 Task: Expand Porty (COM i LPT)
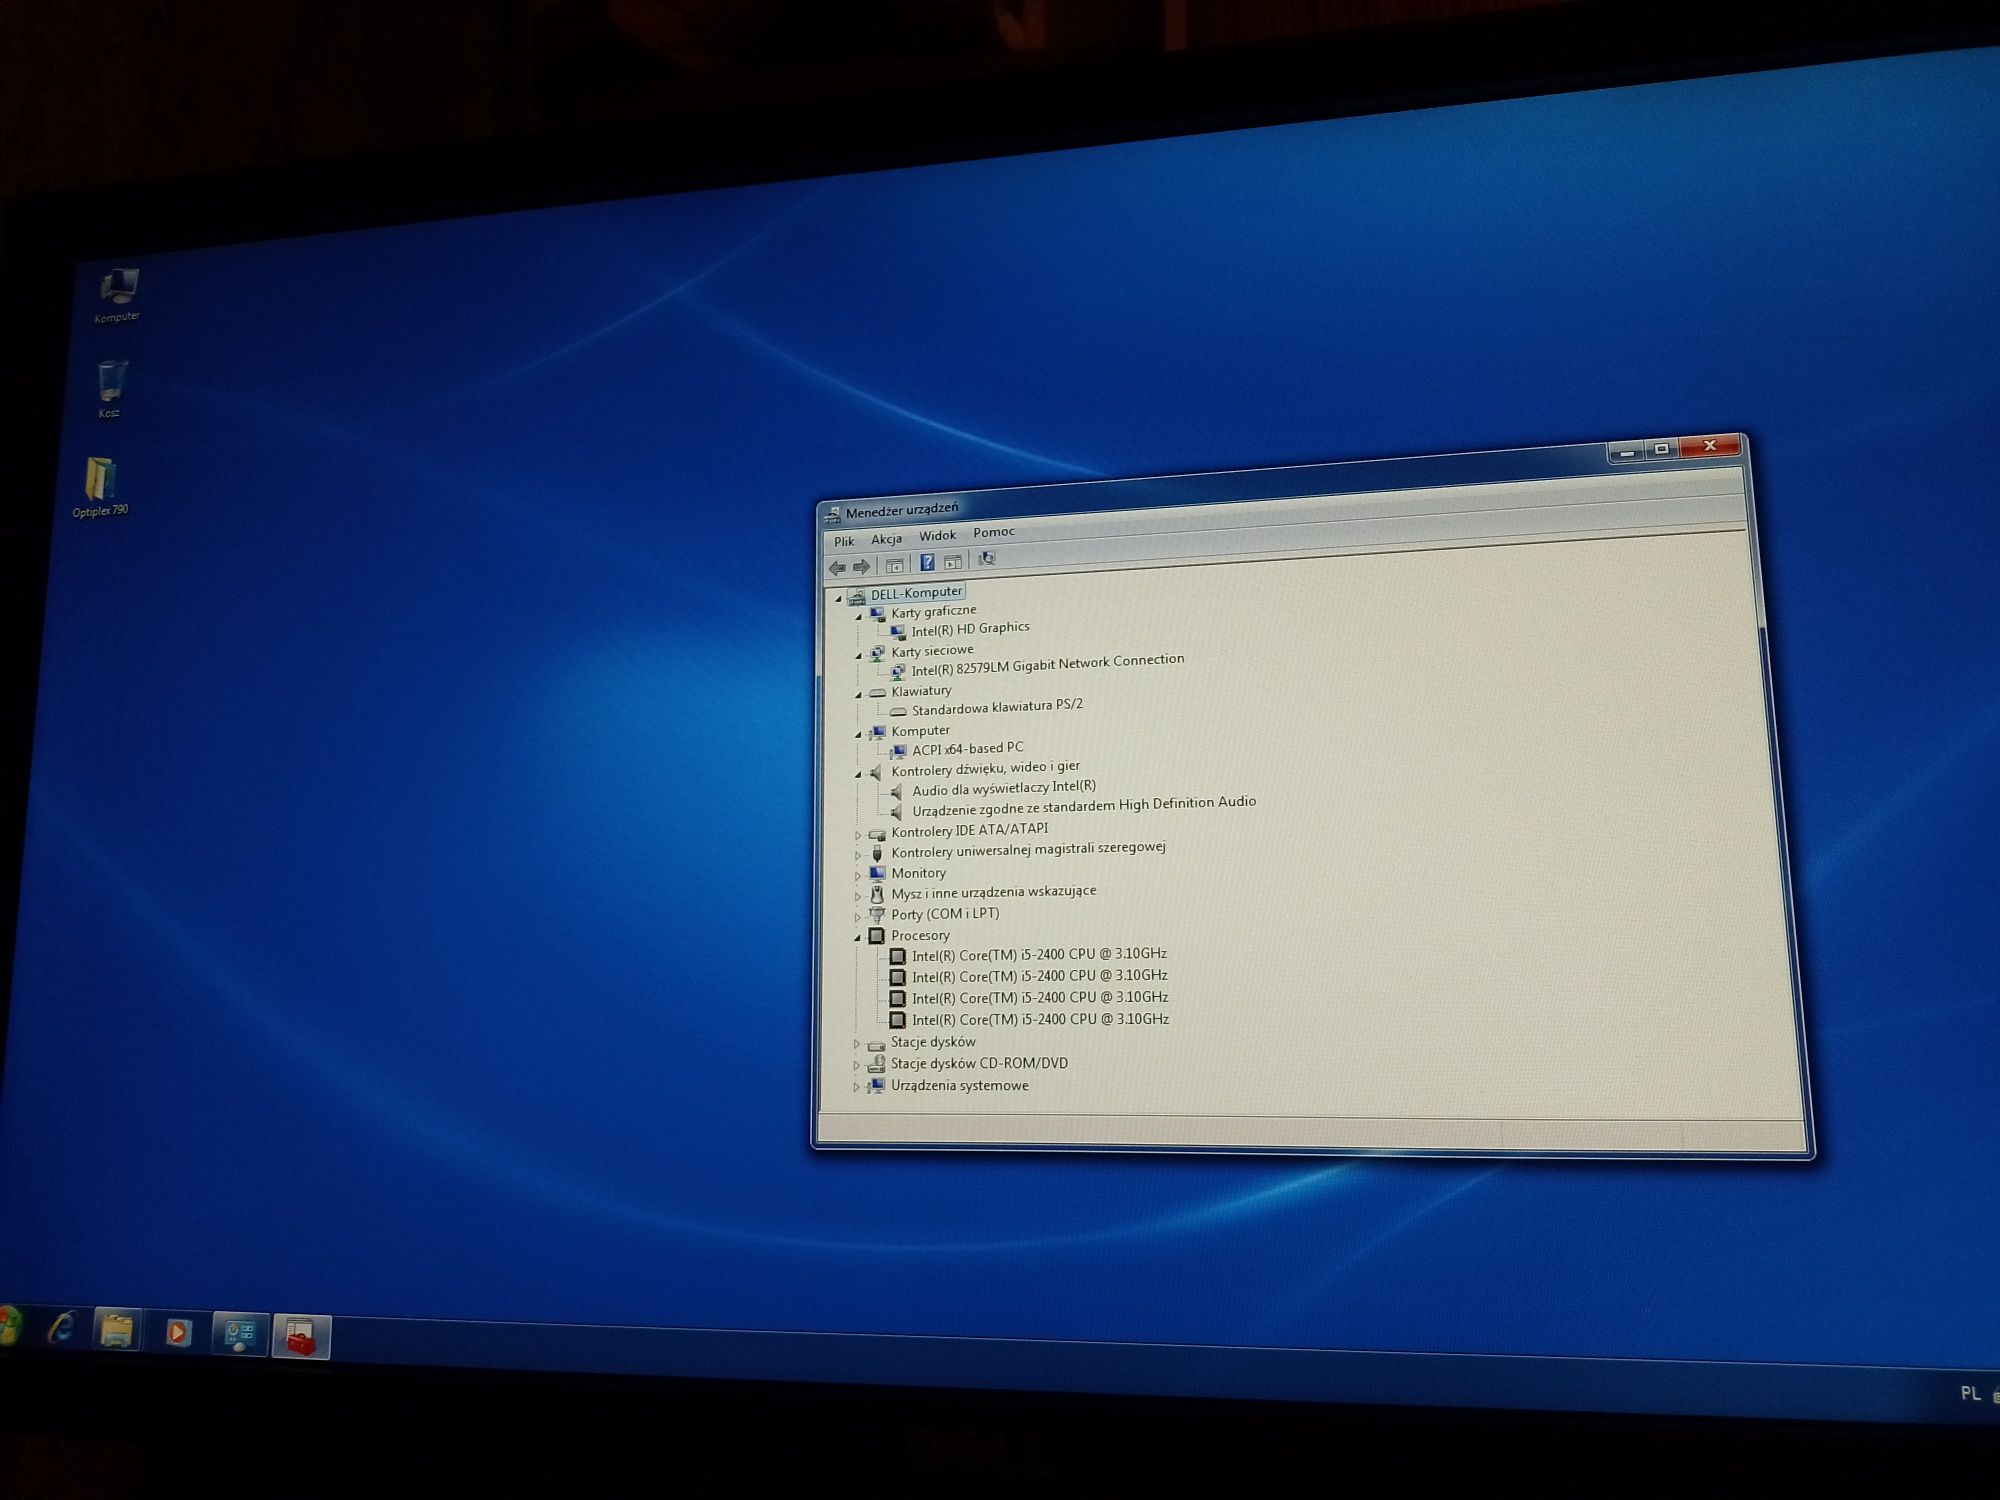point(858,916)
